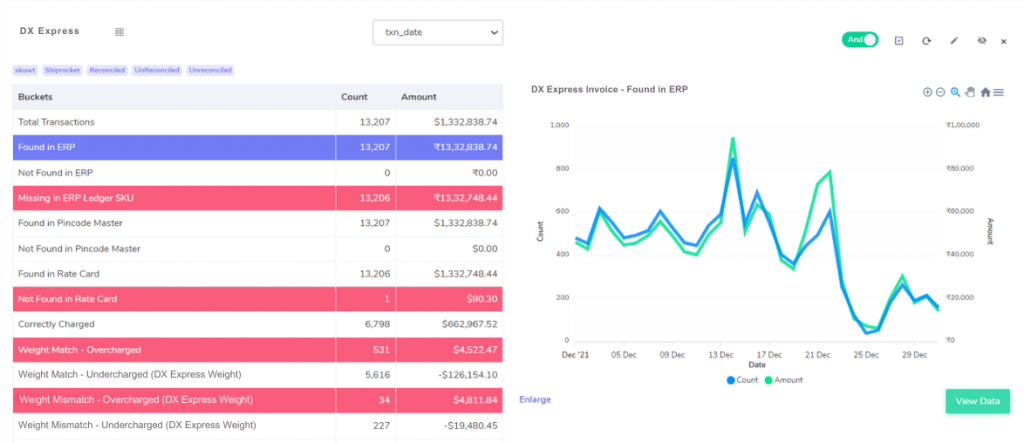Close the panel with the X icon
The width and height of the screenshot is (1024, 443).
[1004, 41]
